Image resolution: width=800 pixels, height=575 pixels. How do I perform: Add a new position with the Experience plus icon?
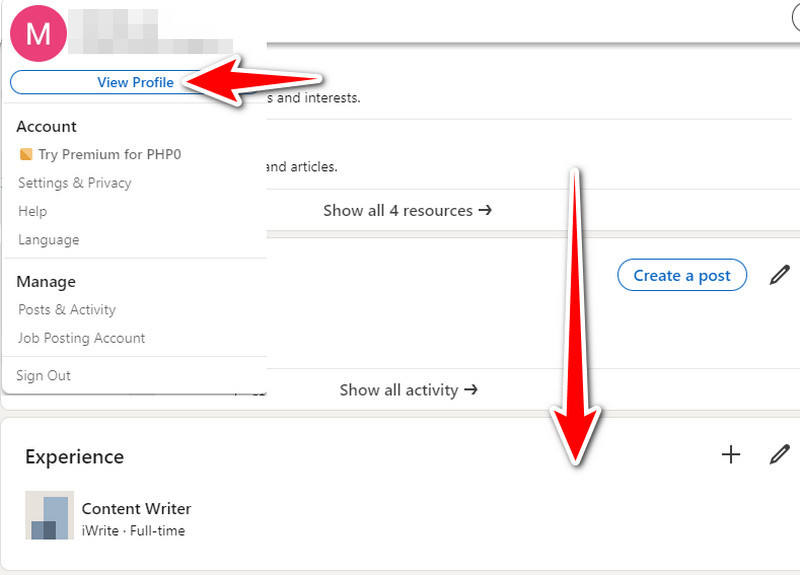(x=731, y=455)
